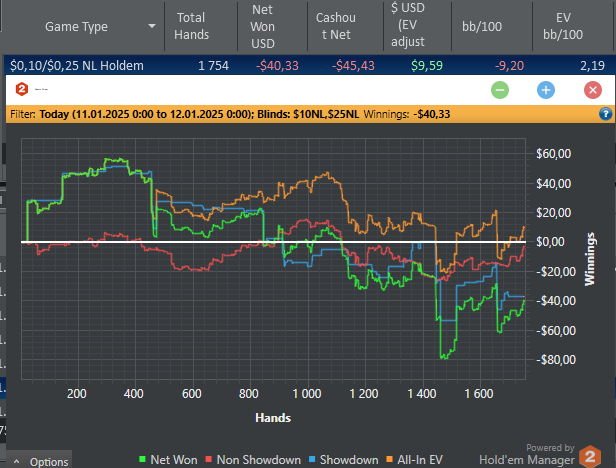616x468 pixels.
Task: Sort by Net Won USD column
Action: coord(262,26)
